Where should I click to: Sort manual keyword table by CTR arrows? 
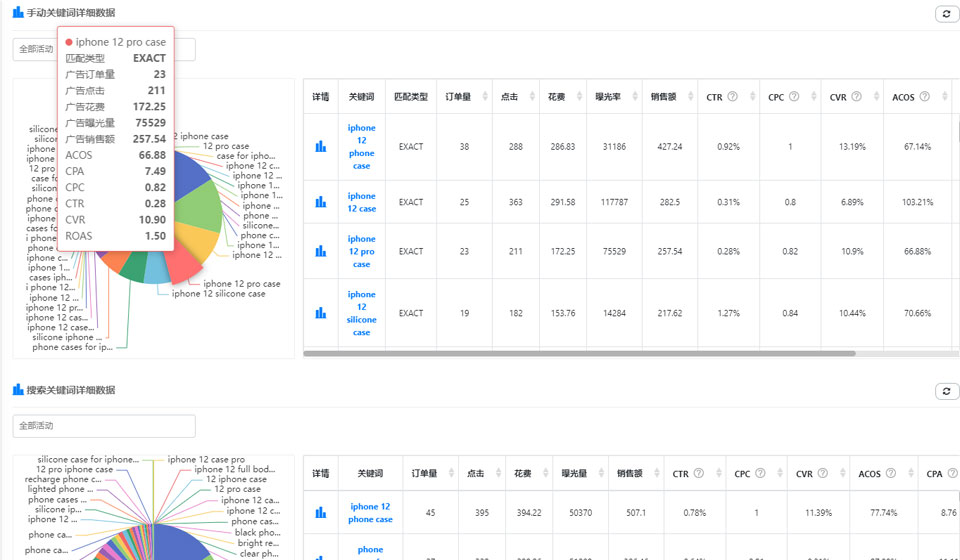(x=751, y=96)
